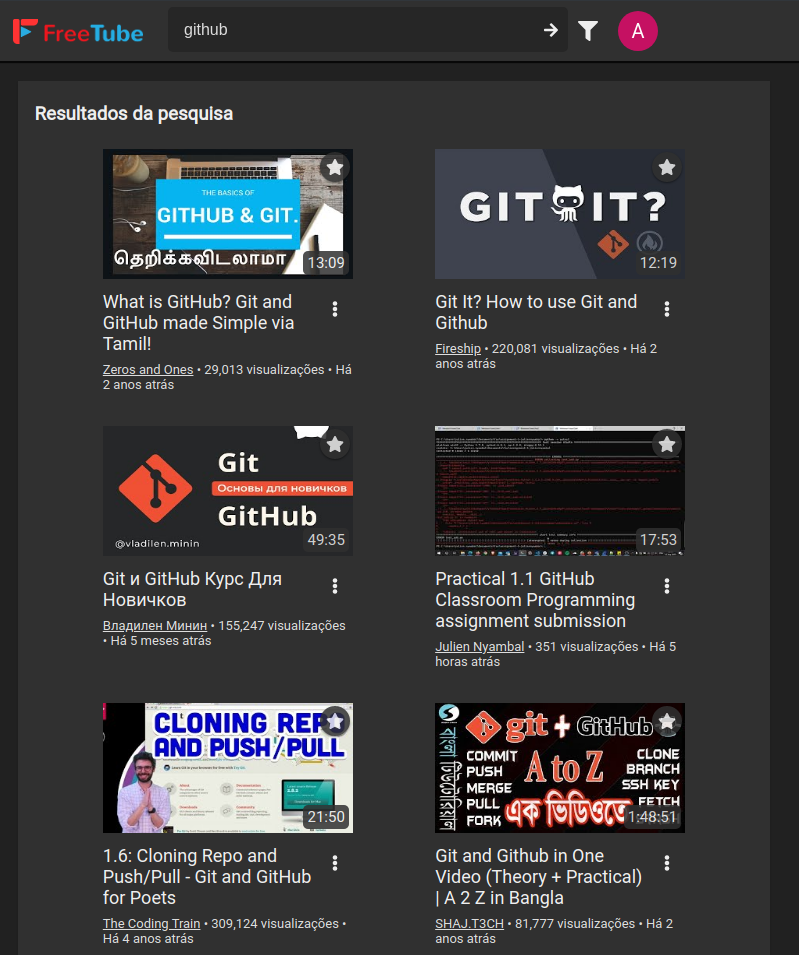Screen dimensions: 799x955
Task: Visit the SHAJ.T3CH channel
Action: point(470,924)
